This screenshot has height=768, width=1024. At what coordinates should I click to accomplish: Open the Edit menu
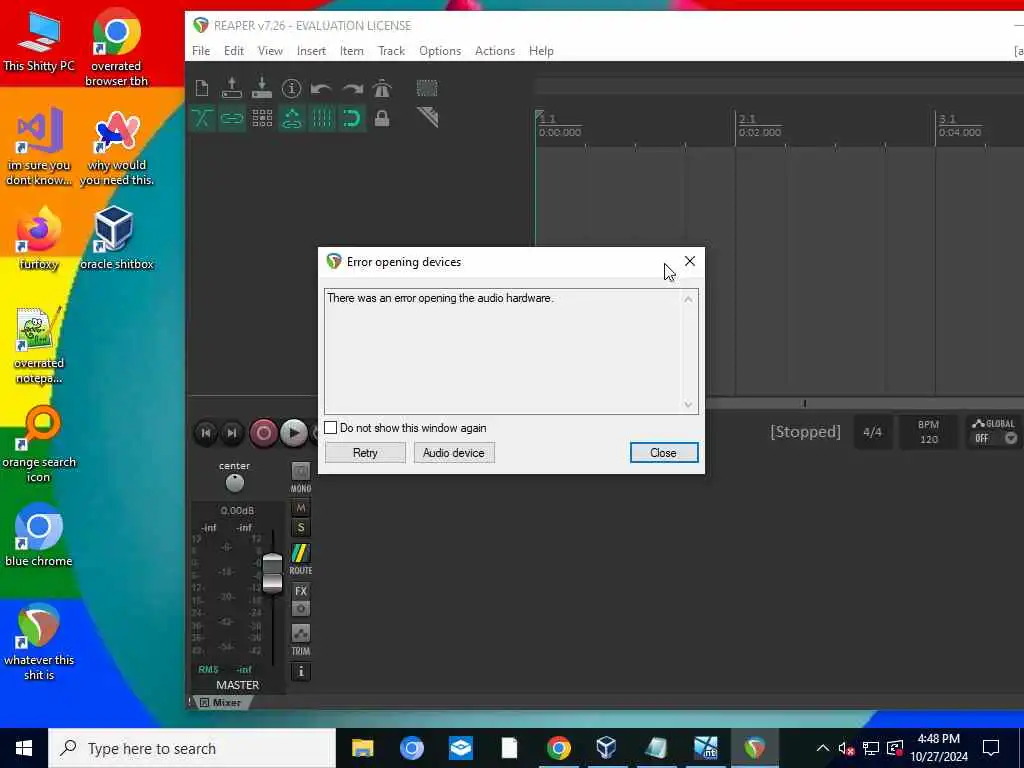[x=233, y=51]
